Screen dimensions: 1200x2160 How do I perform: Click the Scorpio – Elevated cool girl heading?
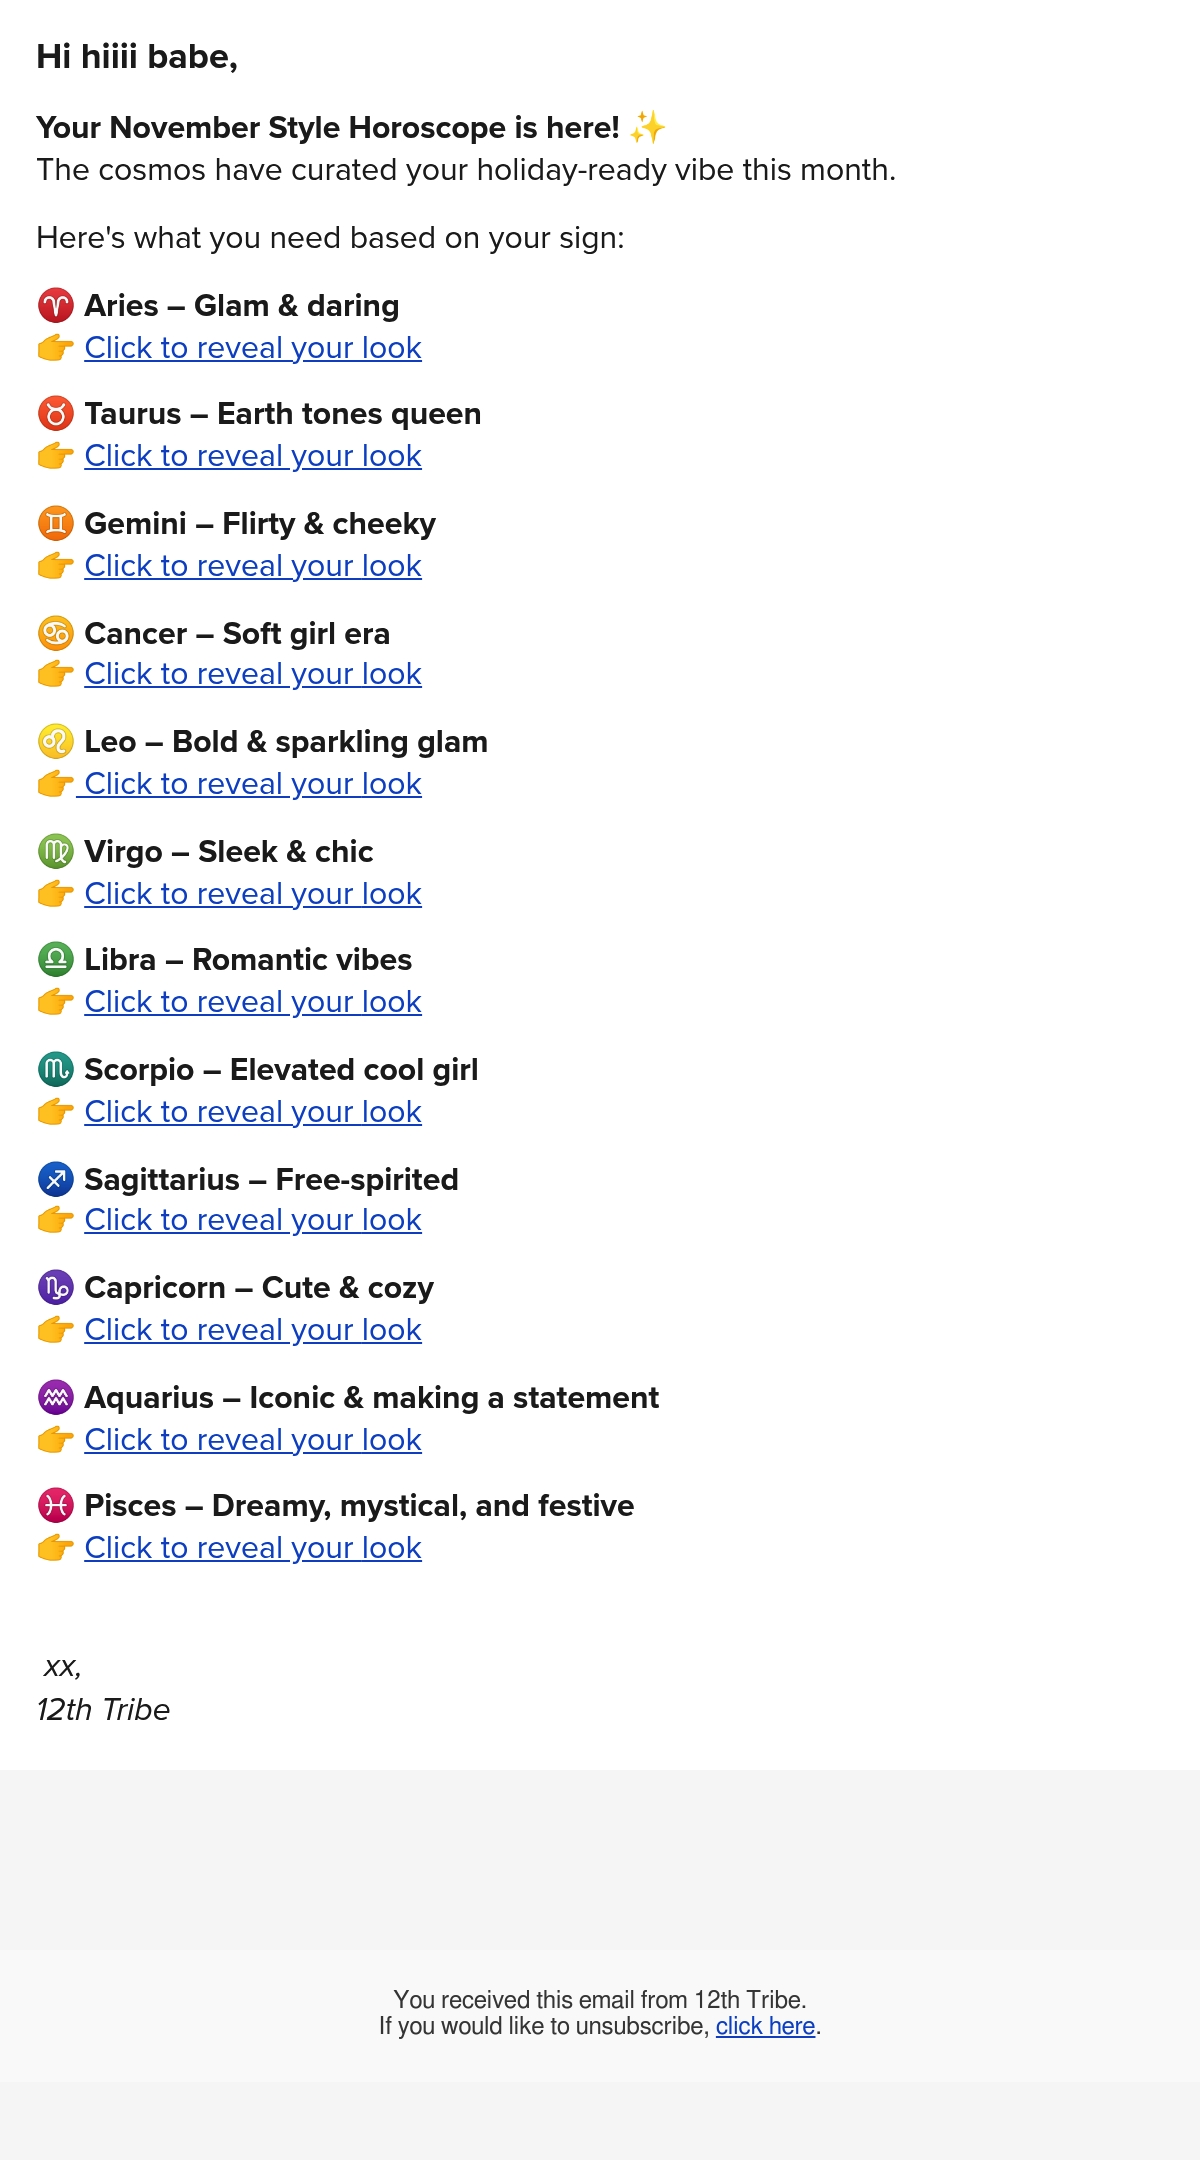pyautogui.click(x=281, y=1069)
